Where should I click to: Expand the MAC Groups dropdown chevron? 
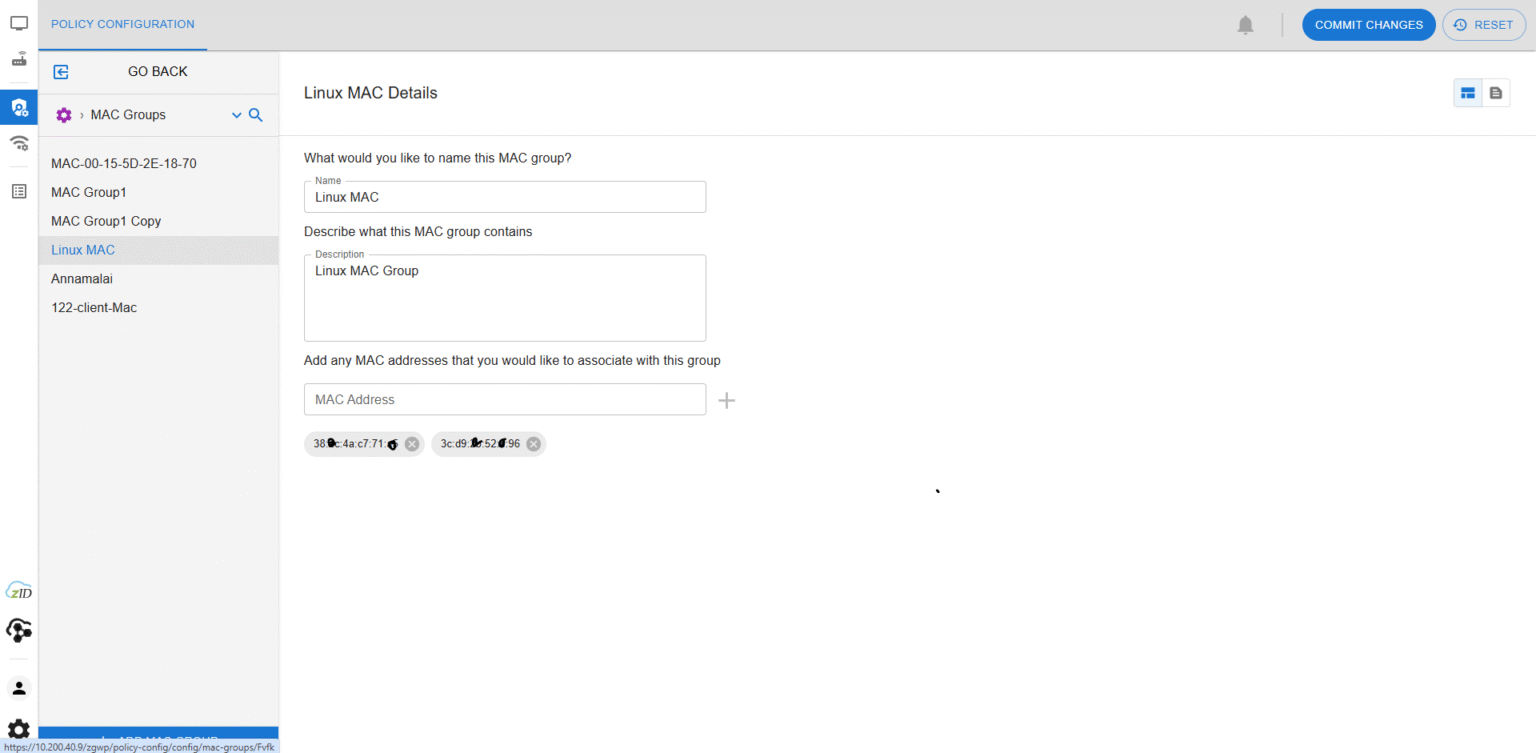coord(237,115)
